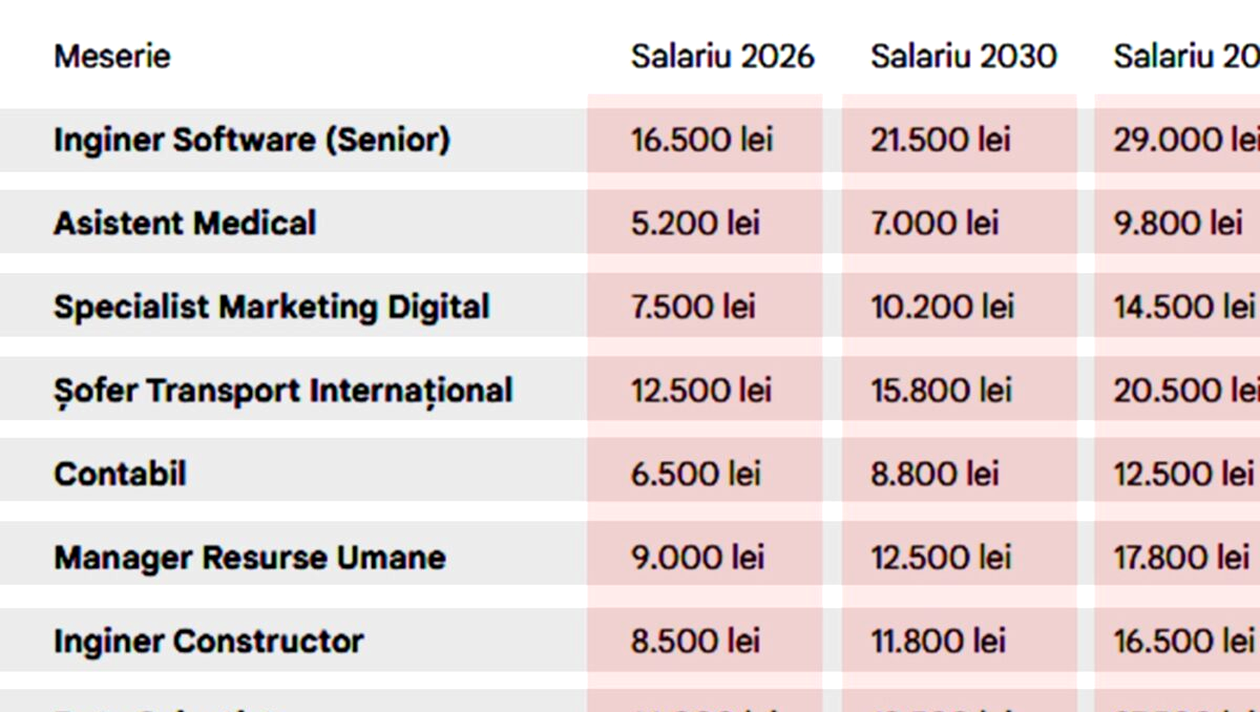Select the 10.200 lei salary cell

point(942,306)
